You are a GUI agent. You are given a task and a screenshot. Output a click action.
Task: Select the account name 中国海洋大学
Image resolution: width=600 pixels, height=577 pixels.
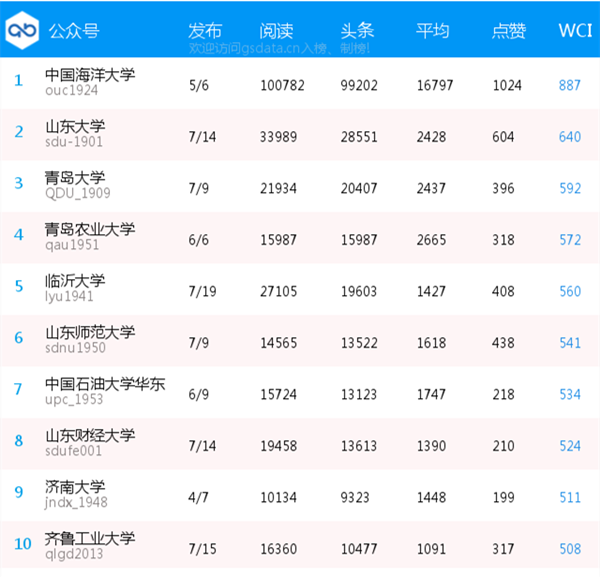[x=90, y=75]
